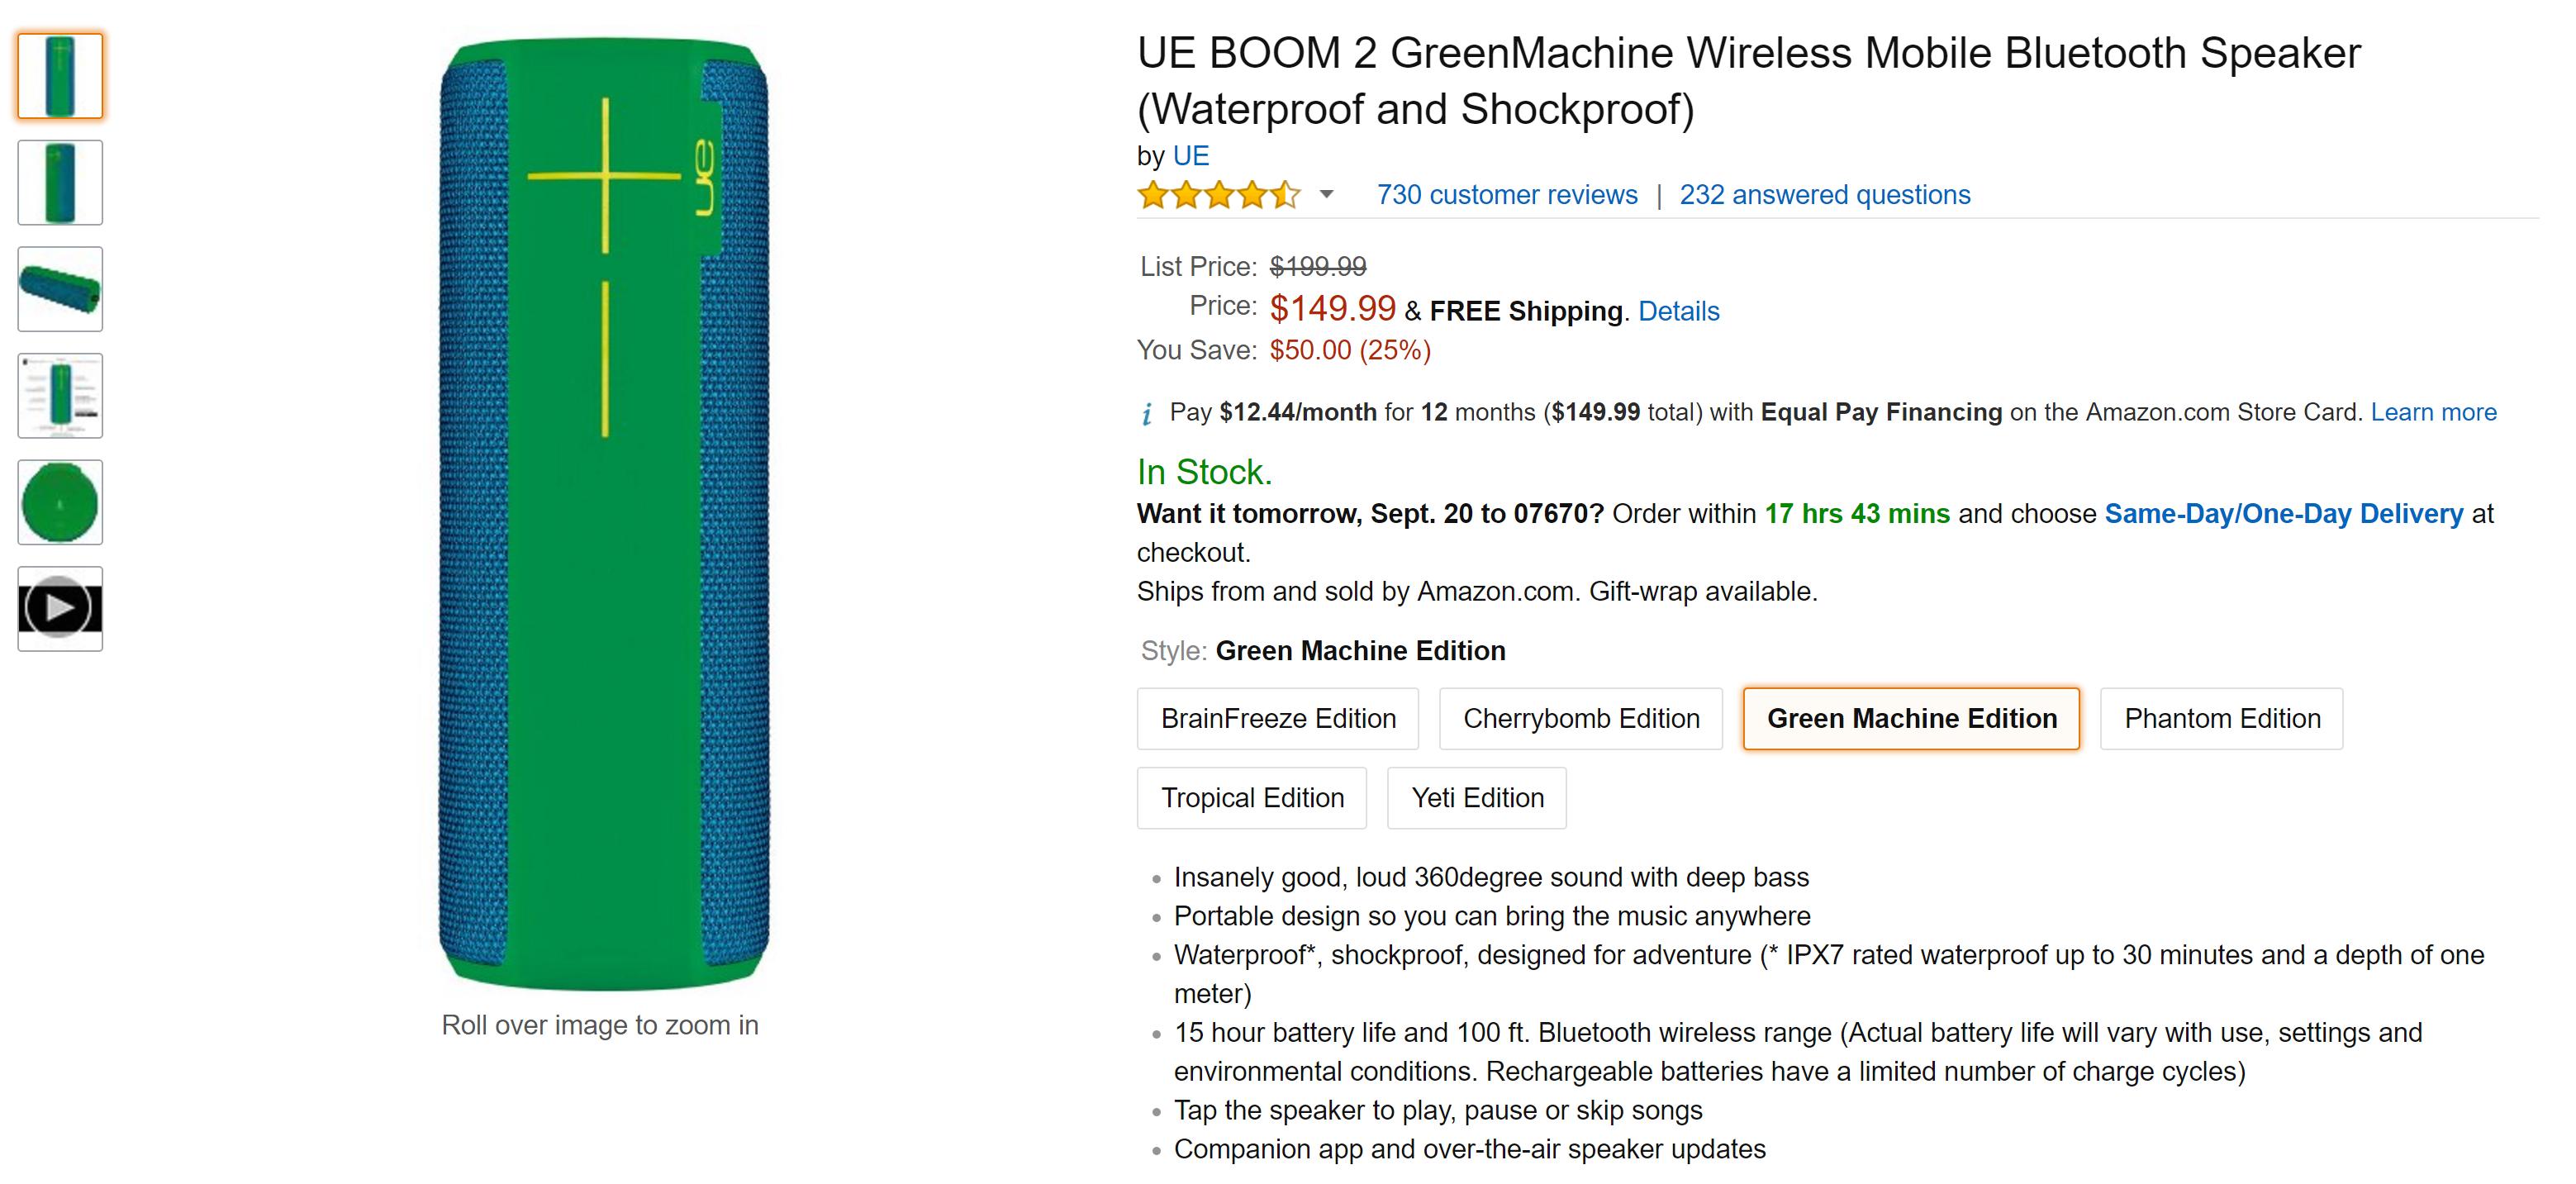Expand the star rating breakdown dropdown
Image resolution: width=2576 pixels, height=1184 pixels.
pos(1325,194)
